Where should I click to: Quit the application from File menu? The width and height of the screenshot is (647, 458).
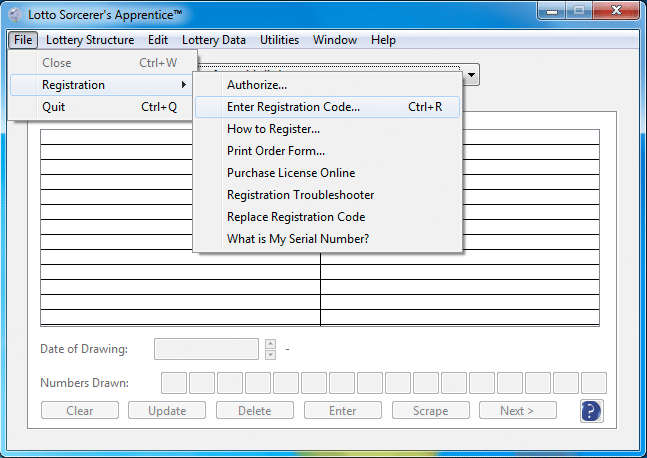pyautogui.click(x=54, y=107)
